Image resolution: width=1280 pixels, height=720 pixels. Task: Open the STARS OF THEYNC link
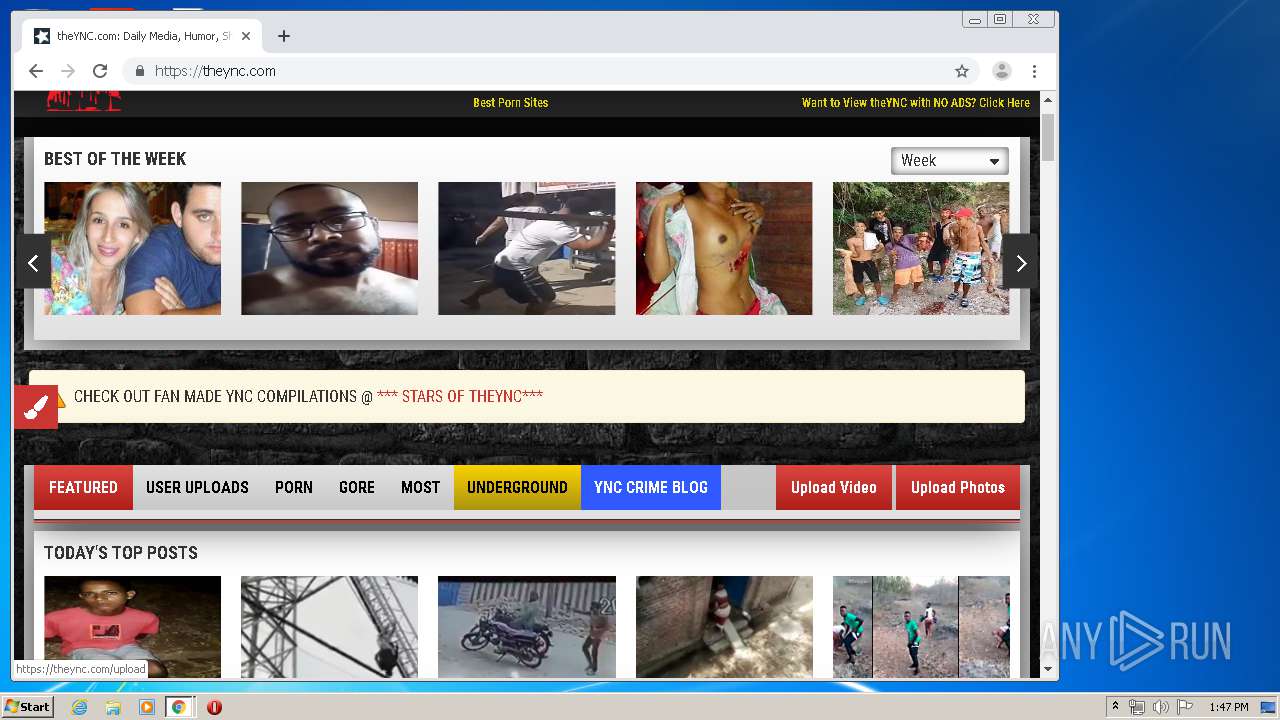coord(460,396)
